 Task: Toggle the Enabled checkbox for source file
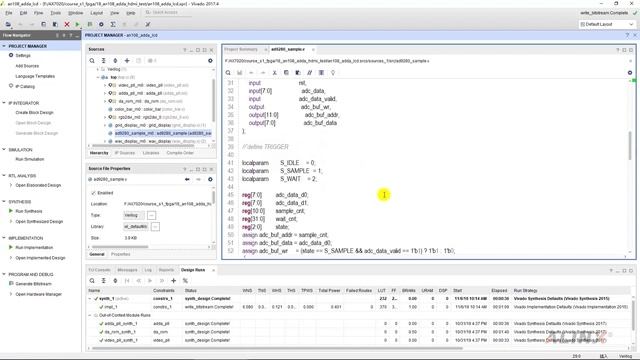pos(93,193)
